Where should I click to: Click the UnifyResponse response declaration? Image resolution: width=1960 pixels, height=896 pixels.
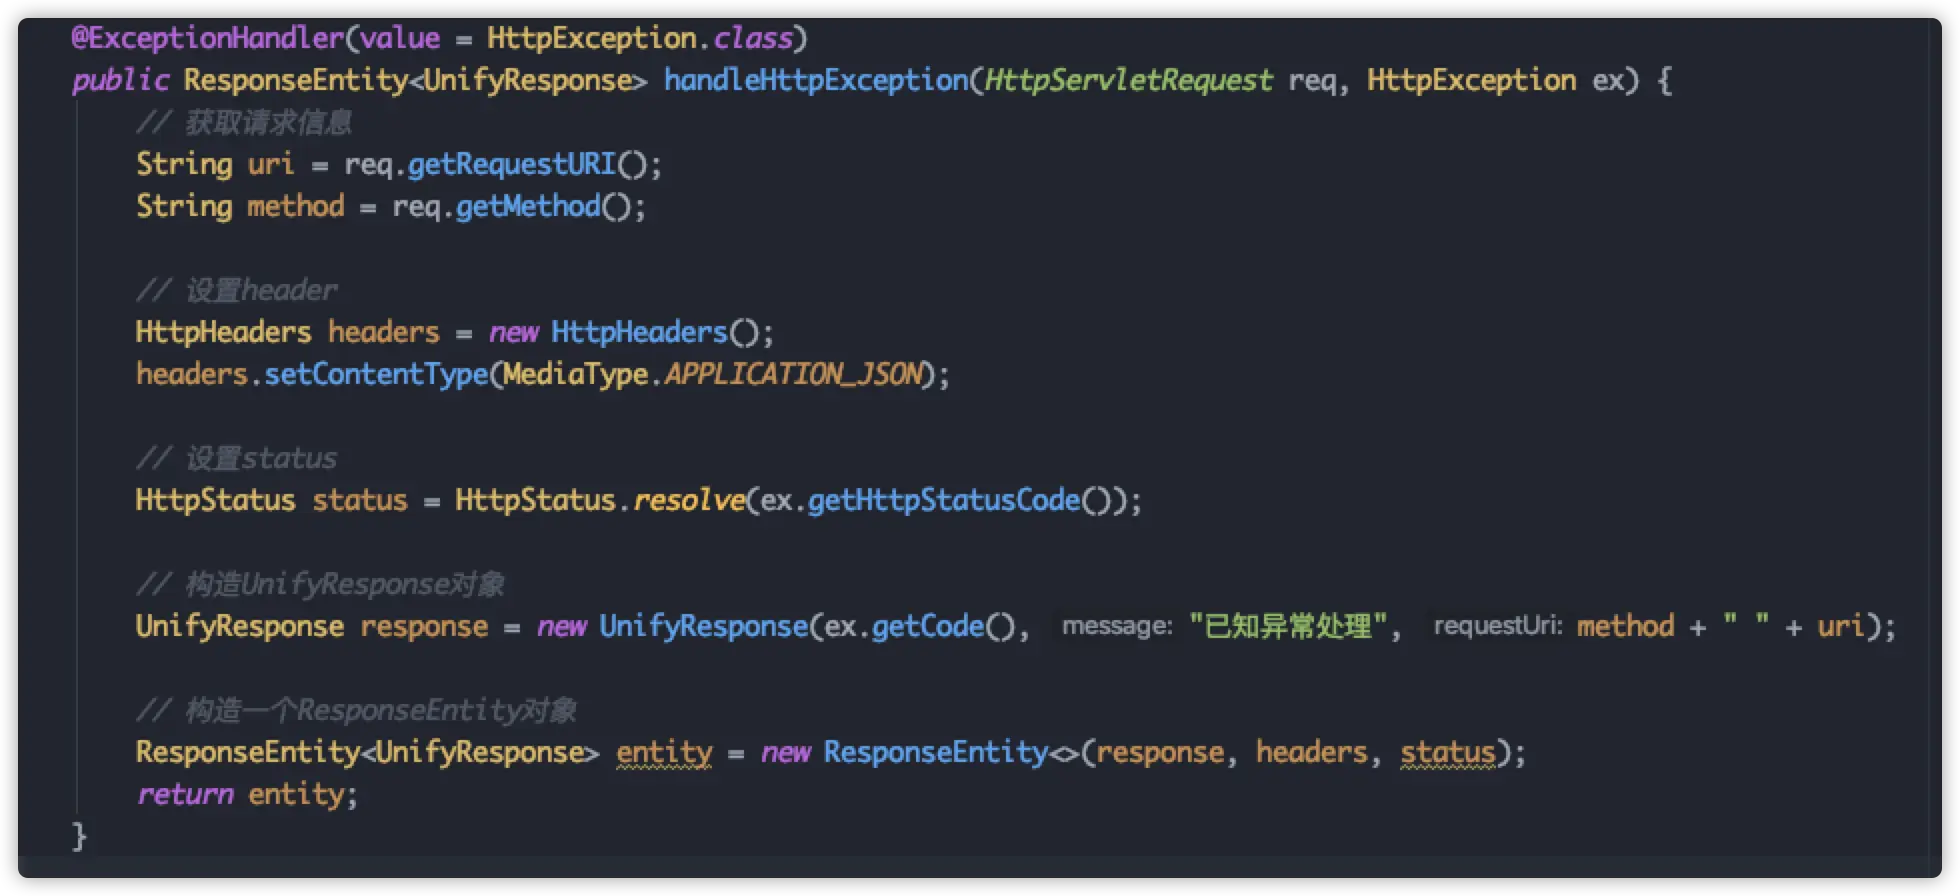[x=312, y=626]
